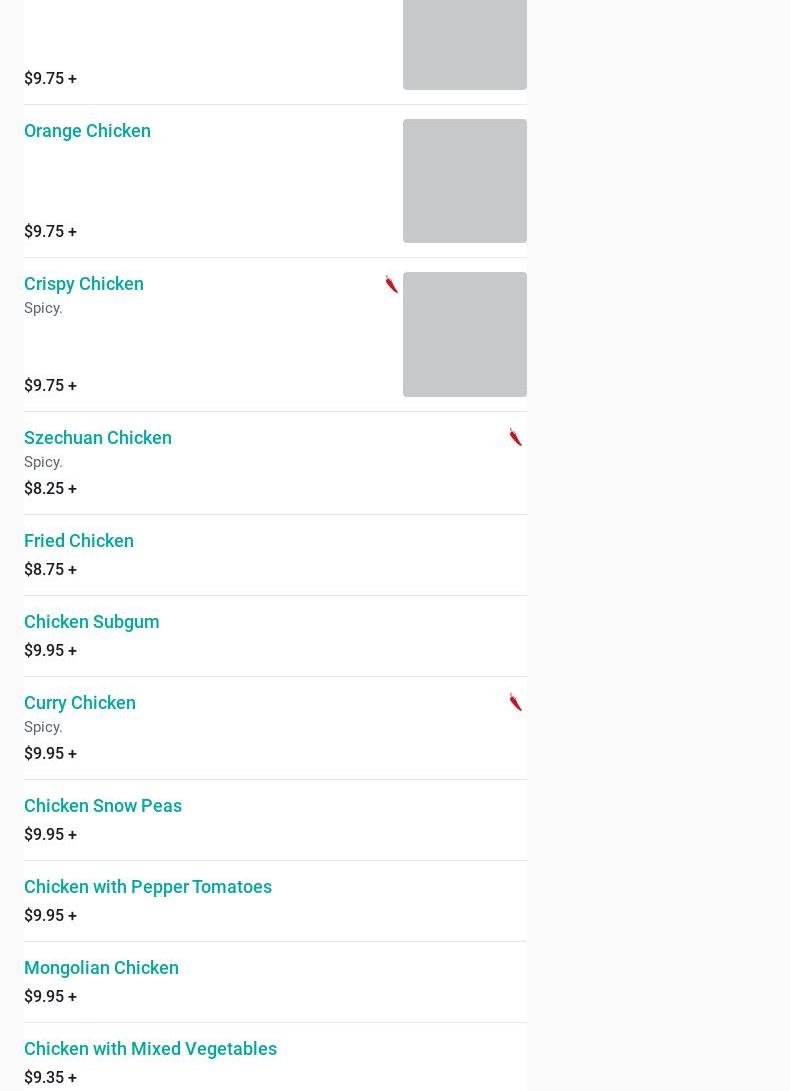The height and width of the screenshot is (1091, 790).
Task: Click the Spicy label under Curry Chicken
Action: click(43, 727)
